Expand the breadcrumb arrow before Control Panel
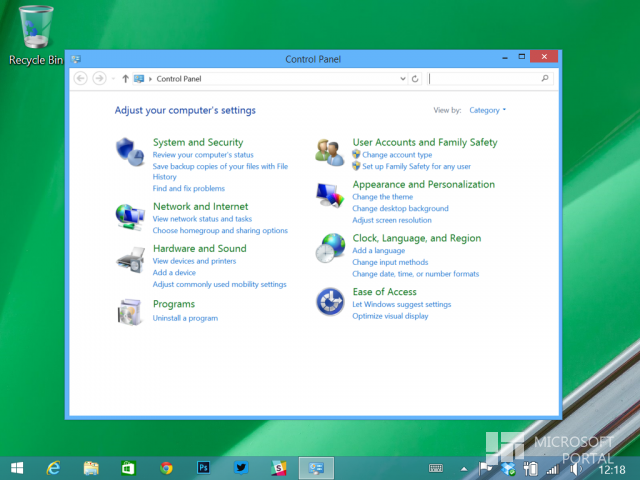This screenshot has height=480, width=640. [150, 79]
